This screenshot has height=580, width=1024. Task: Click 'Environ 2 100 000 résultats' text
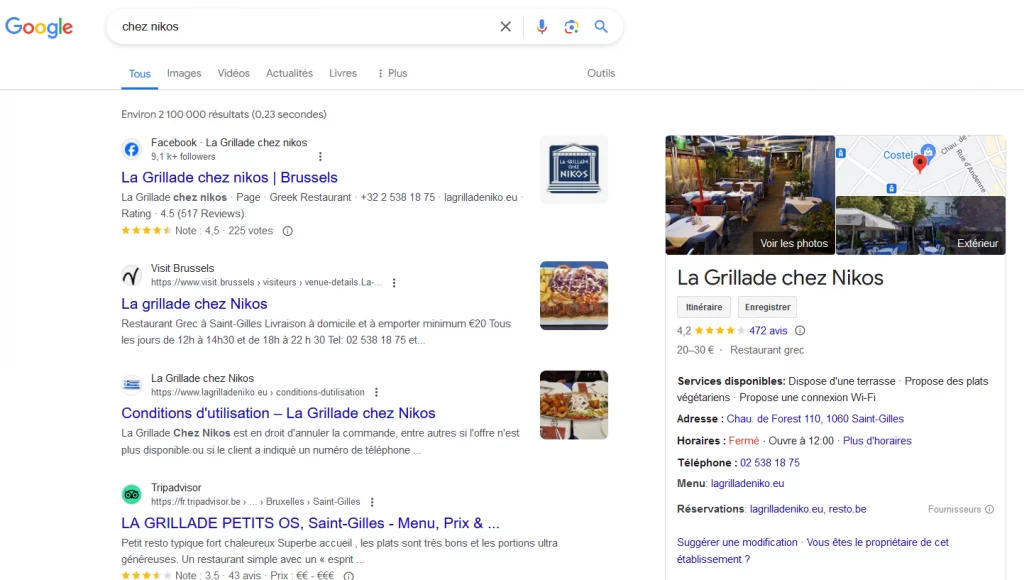pos(223,114)
